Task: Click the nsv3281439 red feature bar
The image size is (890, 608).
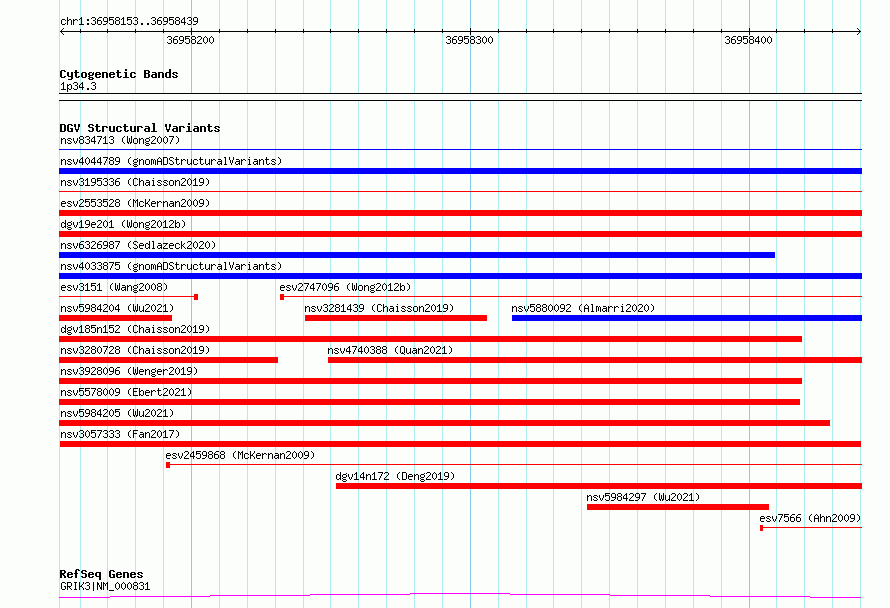Action: click(x=396, y=318)
